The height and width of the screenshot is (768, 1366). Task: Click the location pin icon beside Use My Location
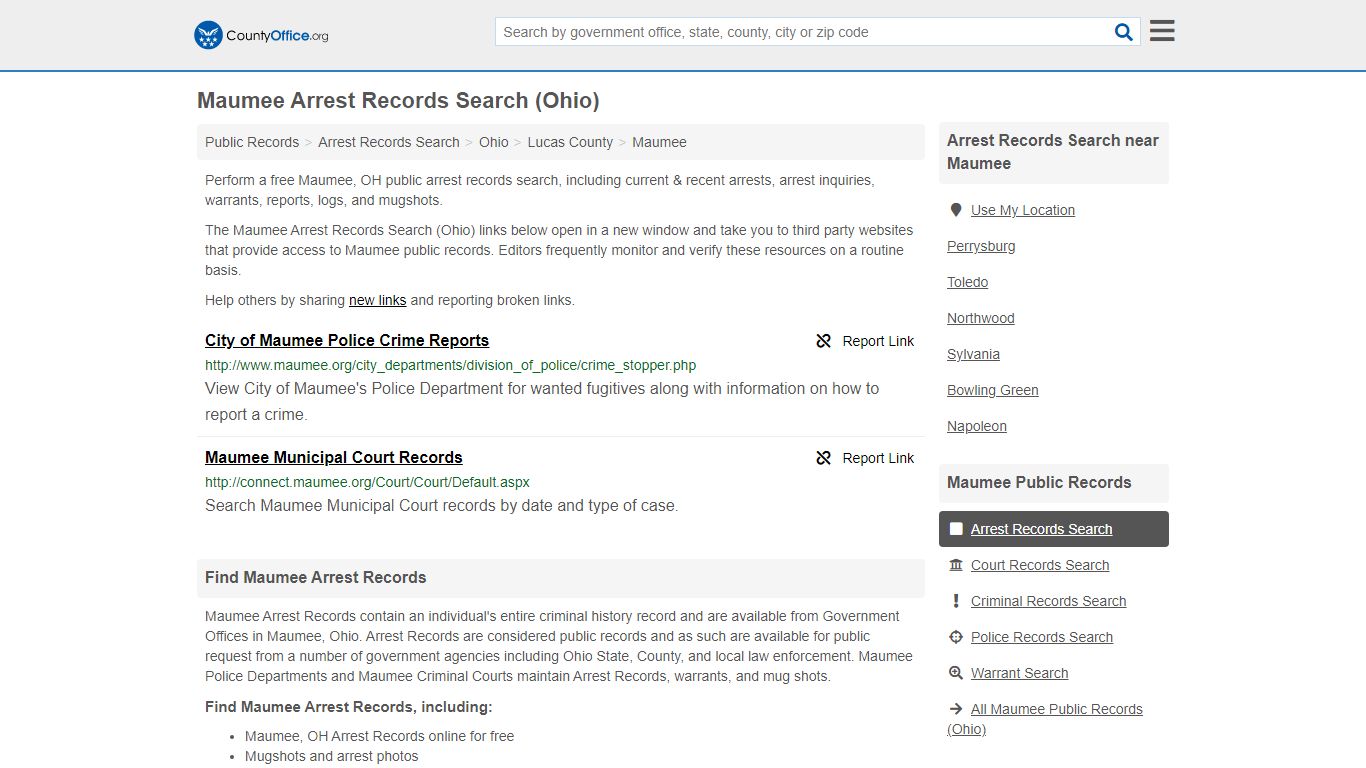click(x=956, y=210)
